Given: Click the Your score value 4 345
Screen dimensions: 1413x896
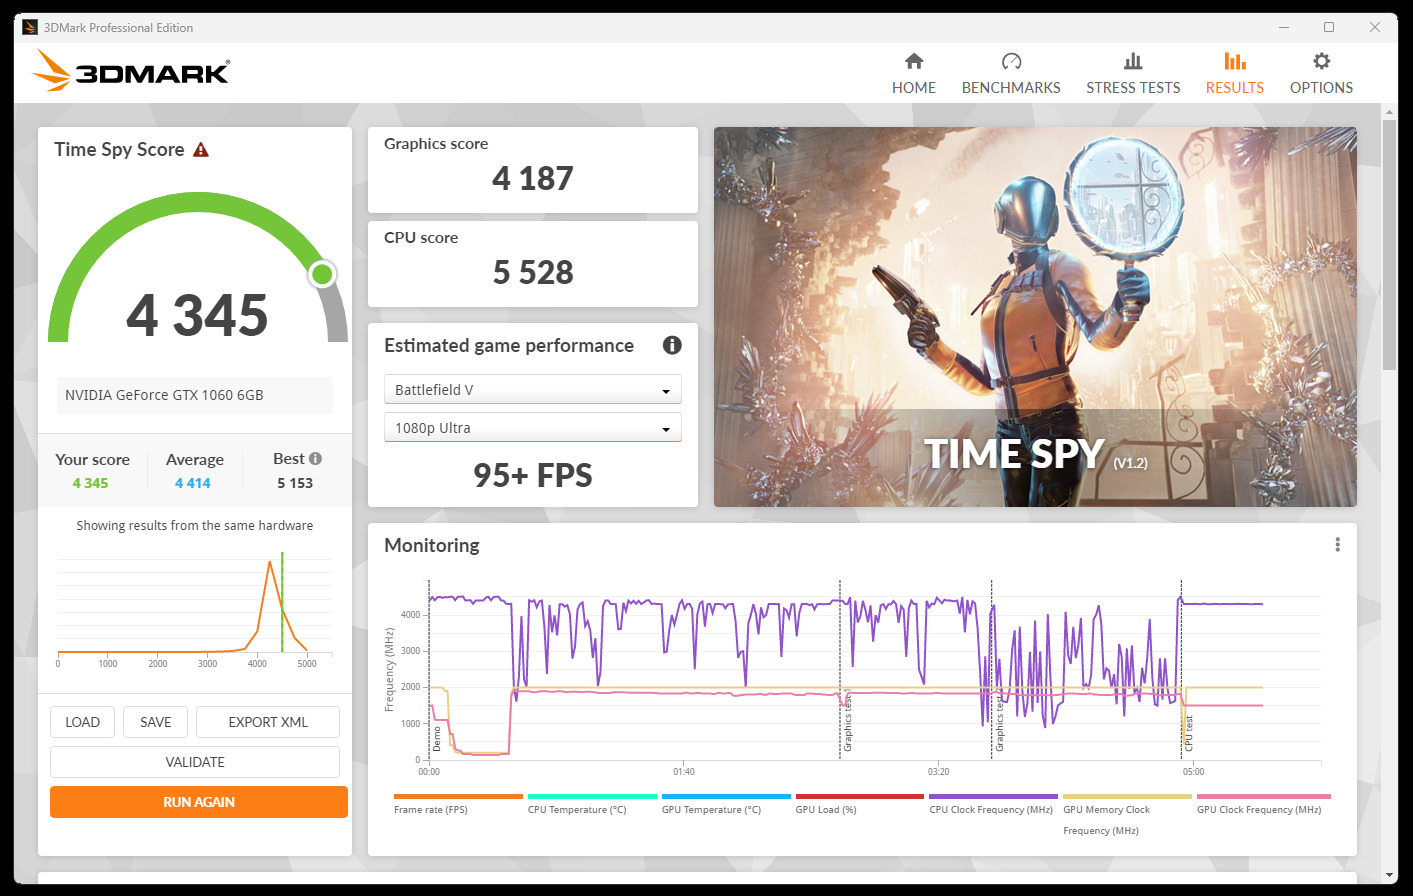Looking at the screenshot, I should pos(90,483).
